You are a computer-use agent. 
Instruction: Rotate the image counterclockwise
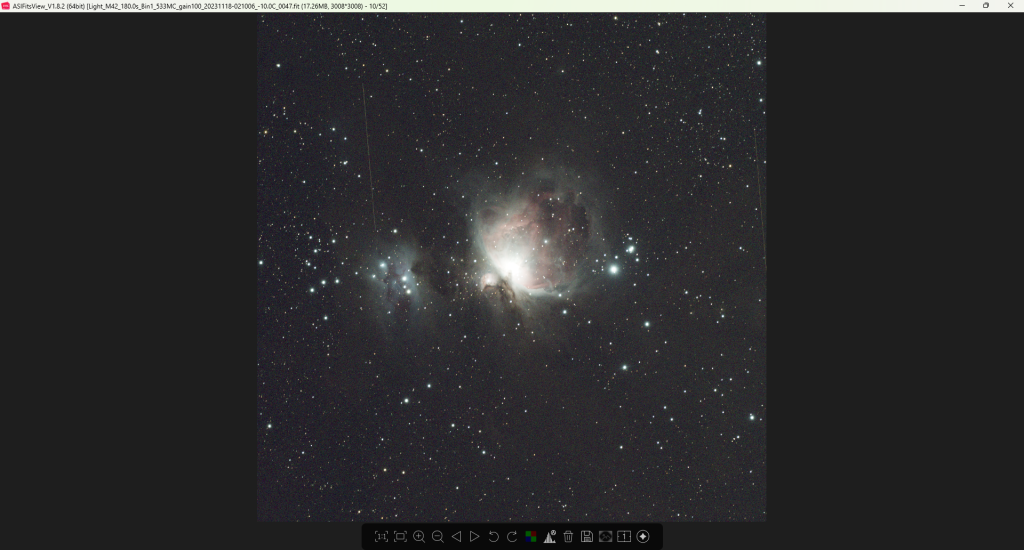(x=493, y=537)
